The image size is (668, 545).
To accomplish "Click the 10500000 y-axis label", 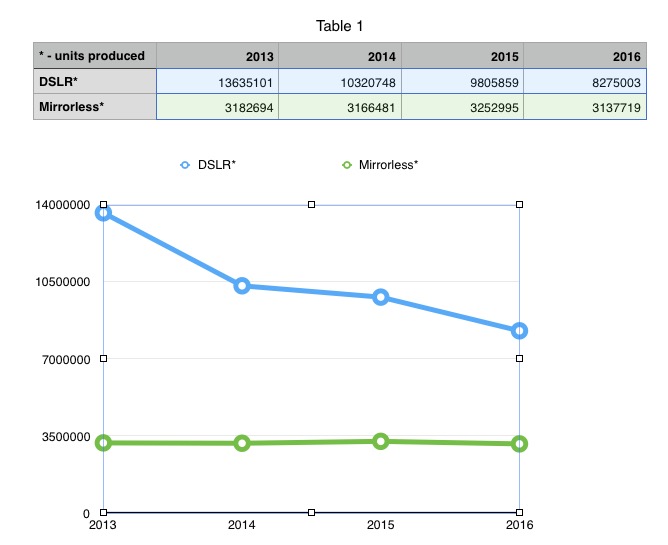I will (x=63, y=282).
